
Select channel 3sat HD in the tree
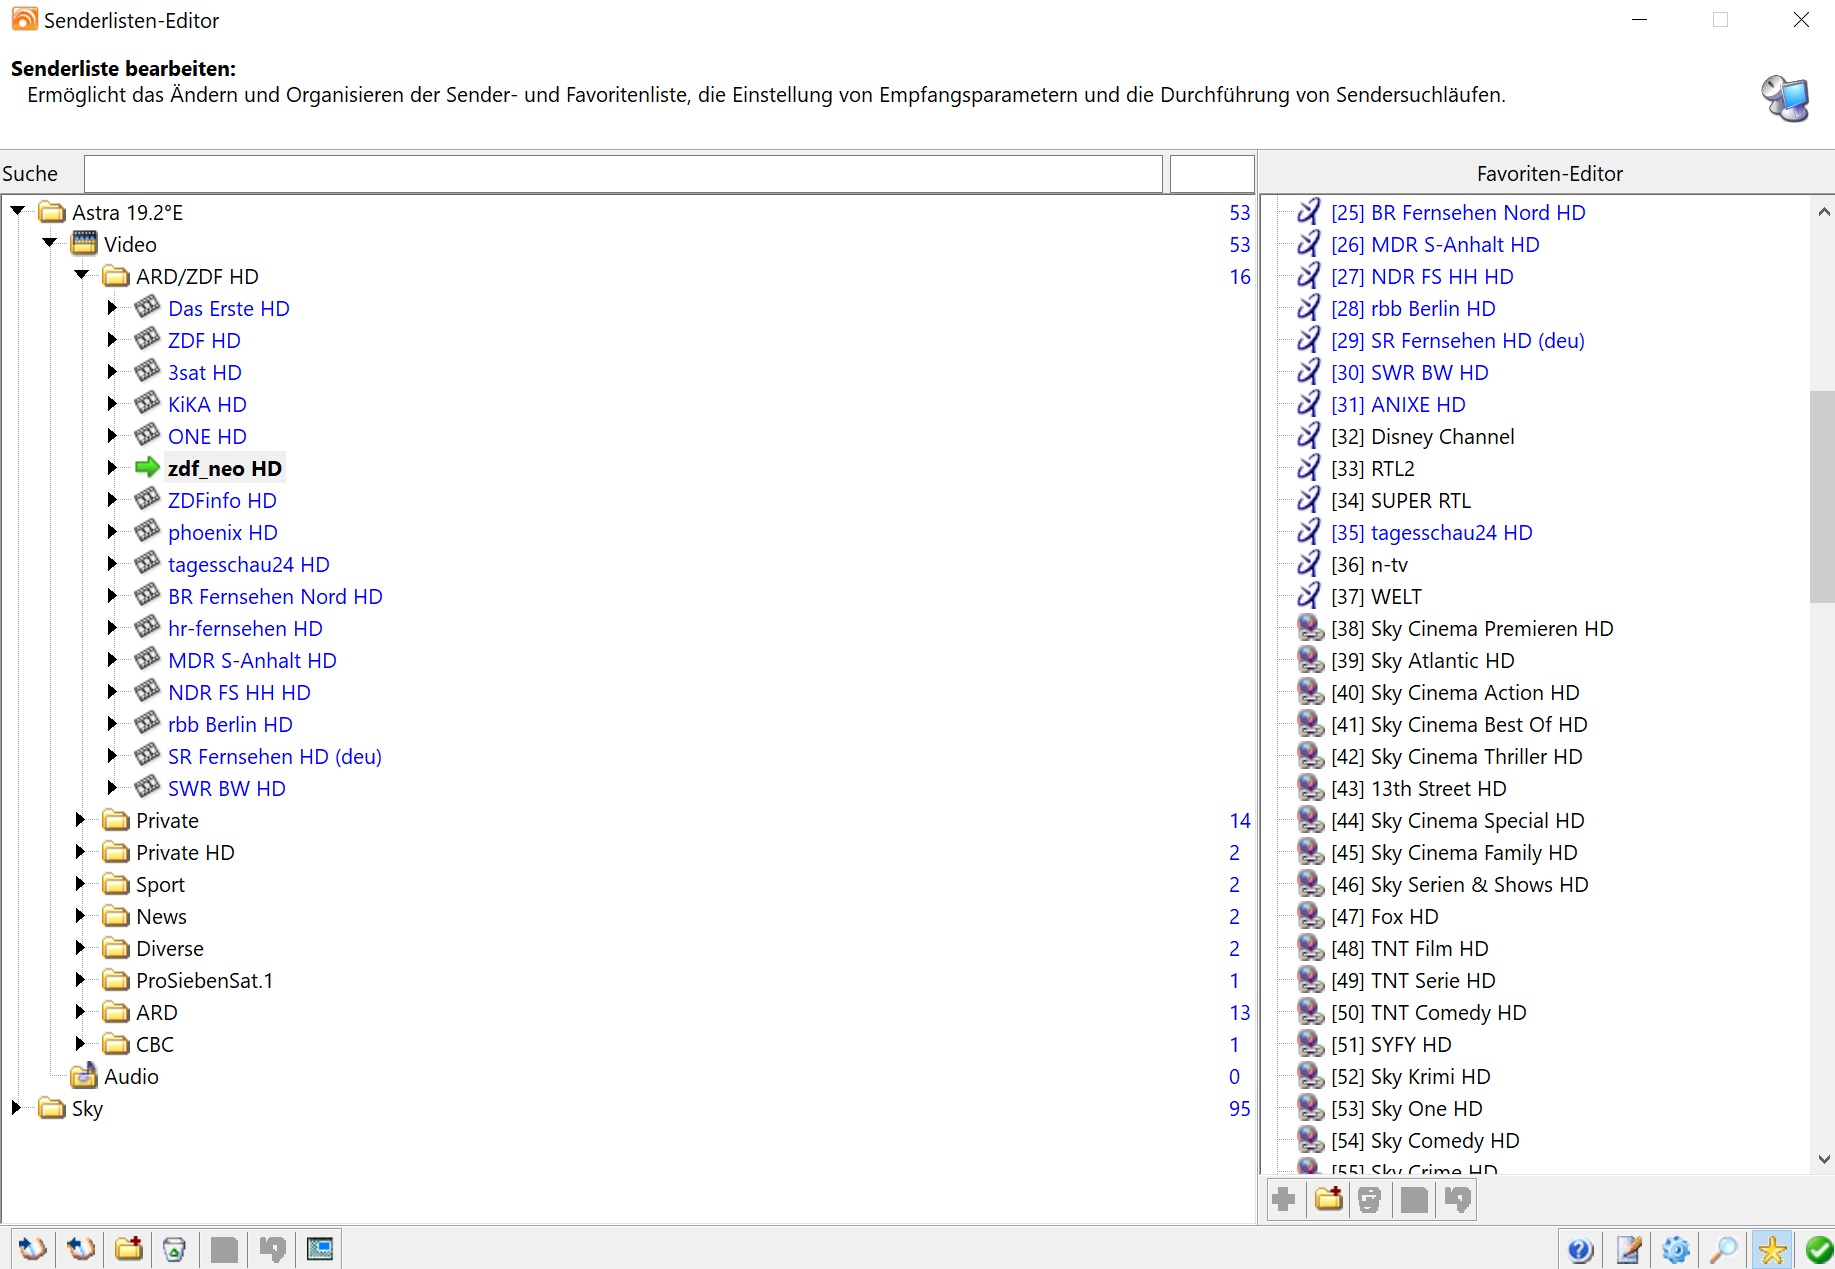coord(205,372)
